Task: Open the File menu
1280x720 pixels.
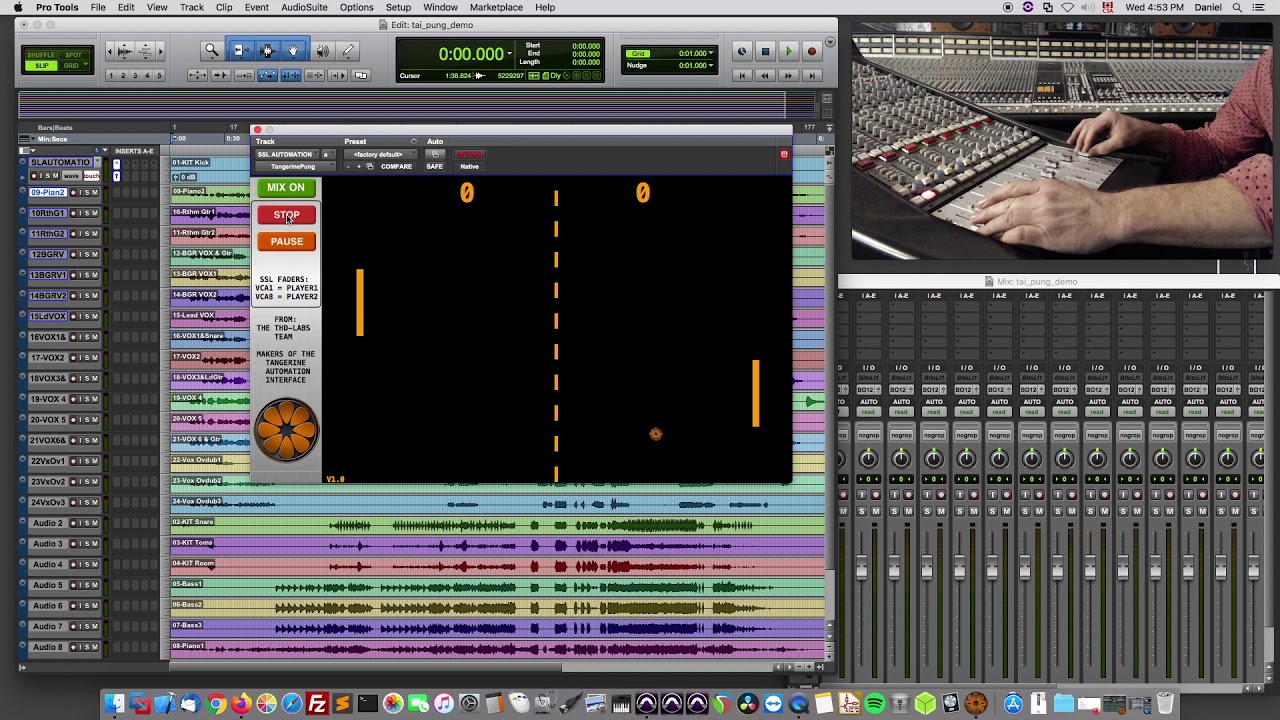Action: pos(98,7)
